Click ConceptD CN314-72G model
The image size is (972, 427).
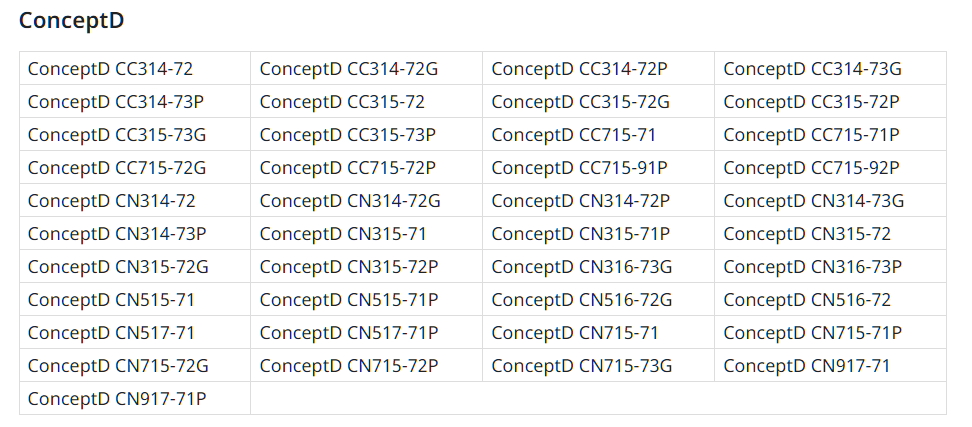tap(366, 200)
